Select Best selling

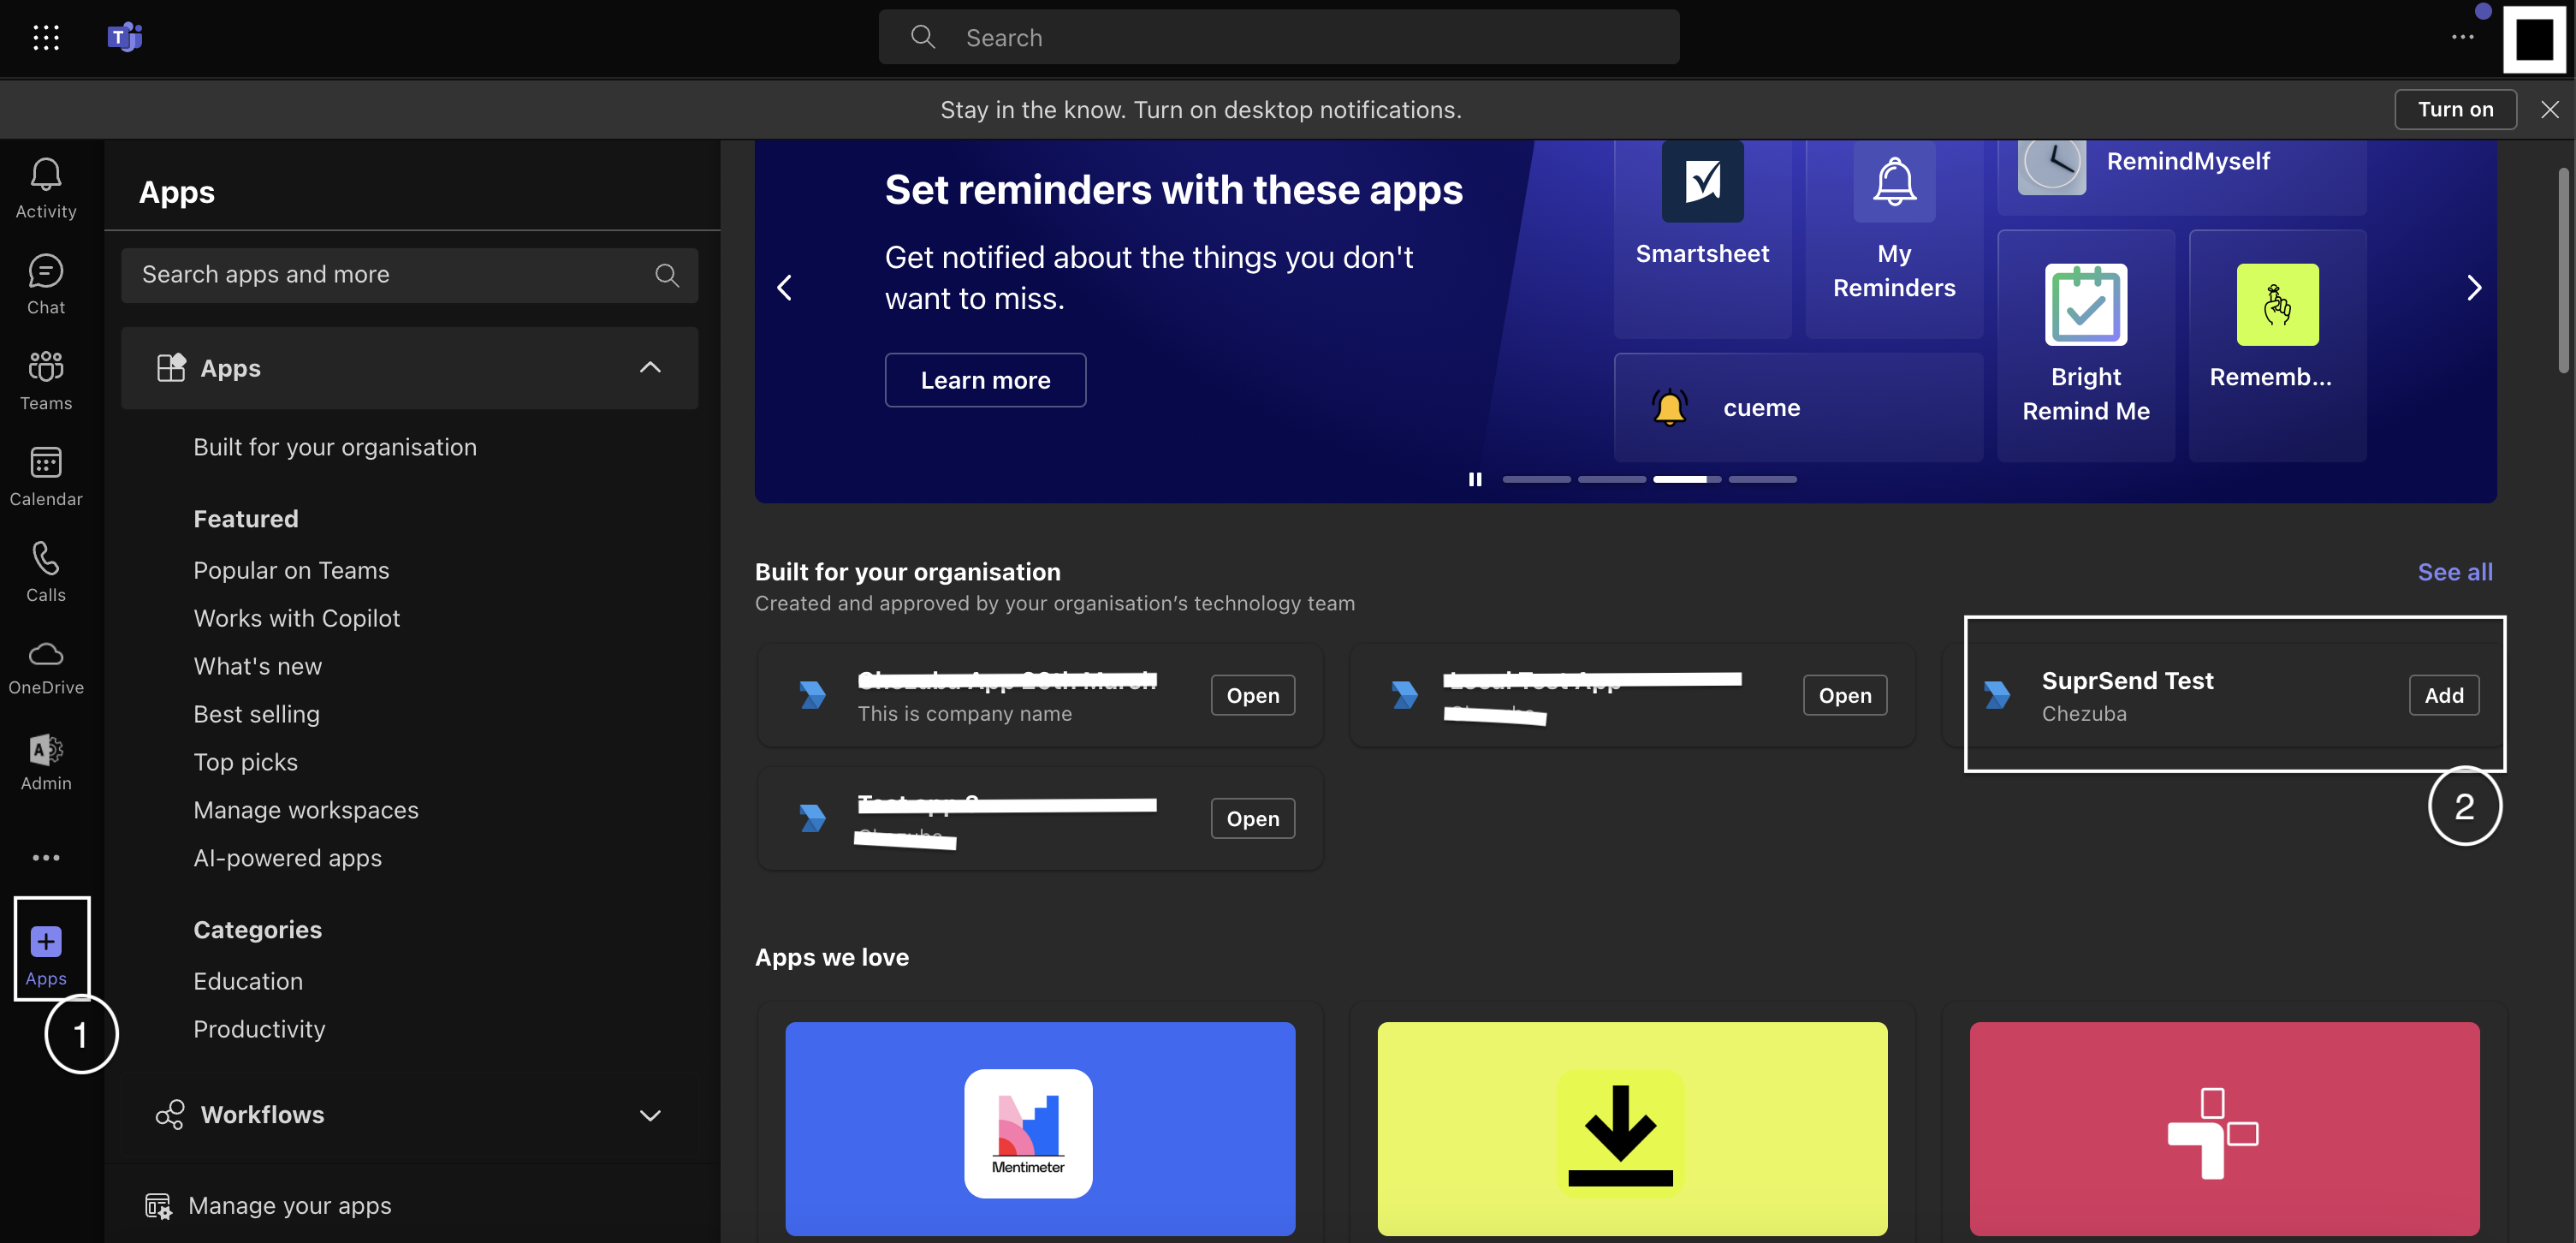click(x=256, y=714)
